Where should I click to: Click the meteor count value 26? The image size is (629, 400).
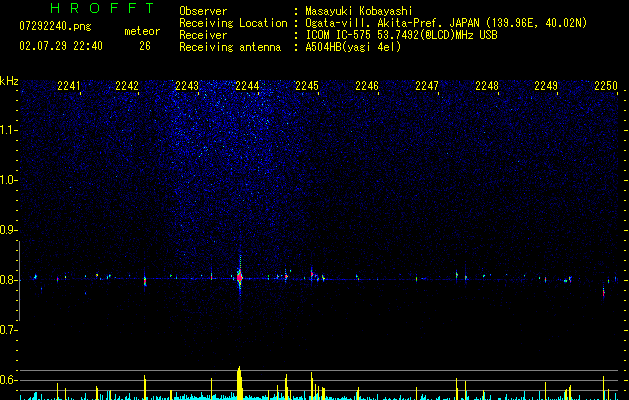[145, 46]
